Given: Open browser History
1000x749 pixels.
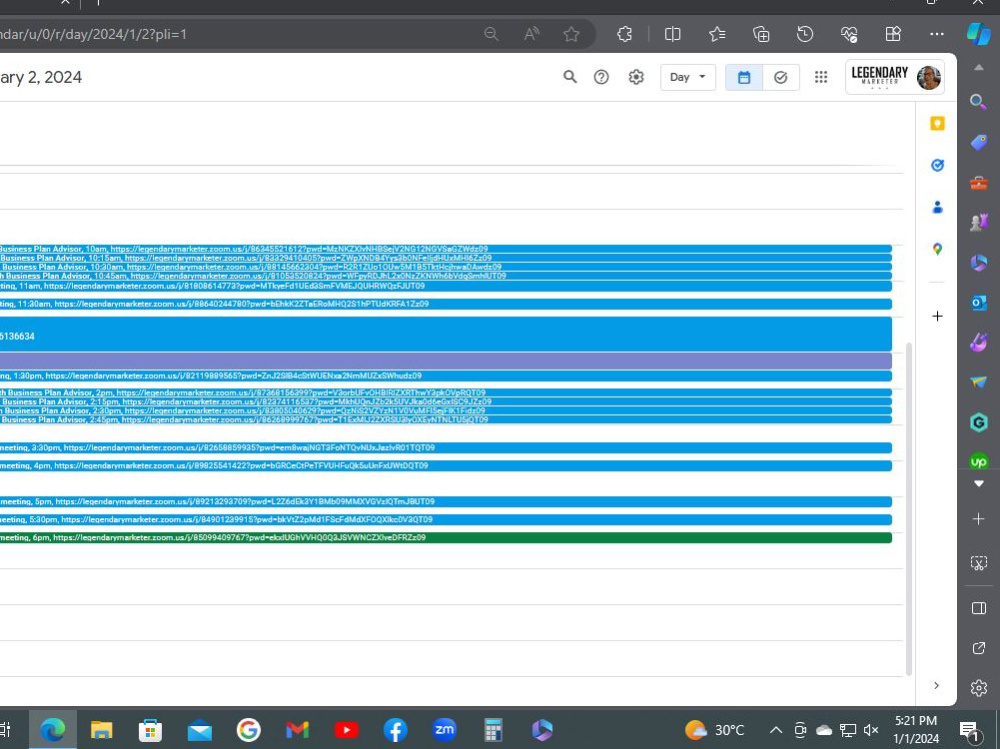Looking at the screenshot, I should 805,34.
